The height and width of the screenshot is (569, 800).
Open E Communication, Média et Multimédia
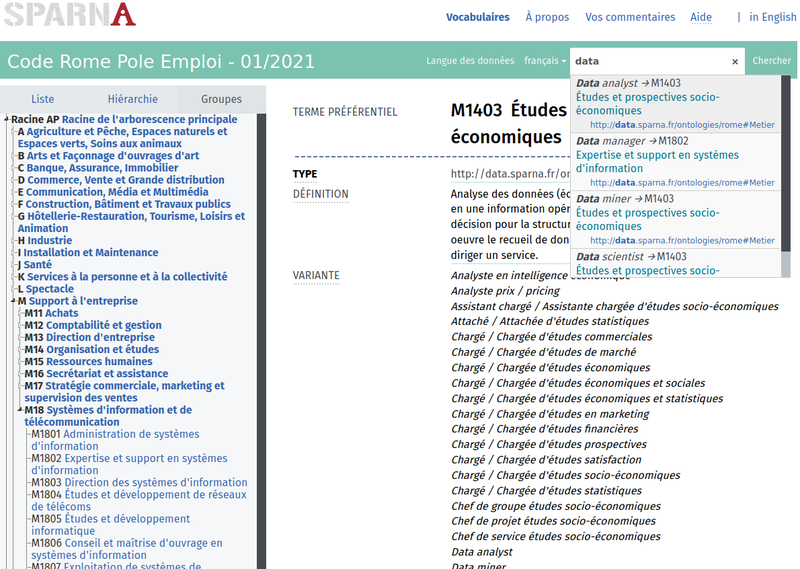pyautogui.click(x=113, y=192)
